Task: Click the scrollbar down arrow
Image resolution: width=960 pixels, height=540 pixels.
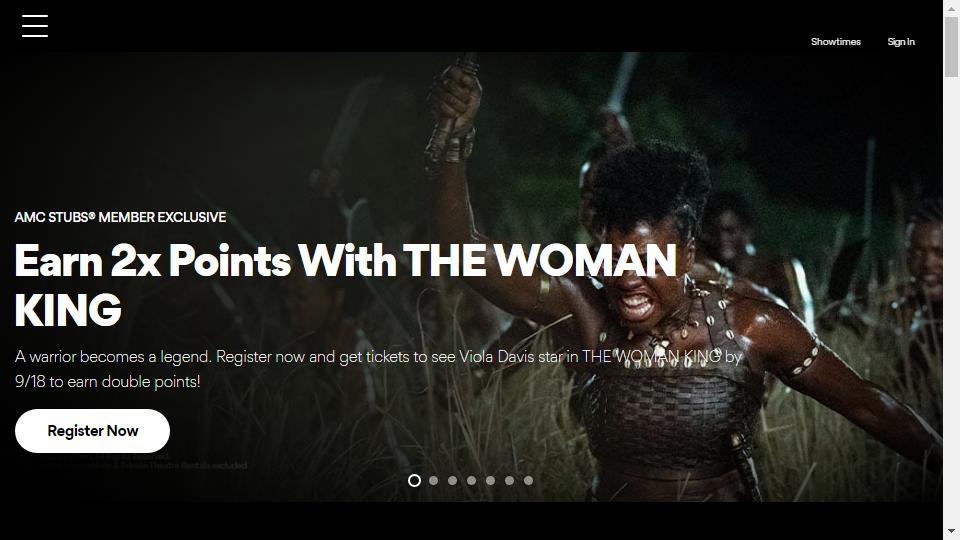Action: 951,531
